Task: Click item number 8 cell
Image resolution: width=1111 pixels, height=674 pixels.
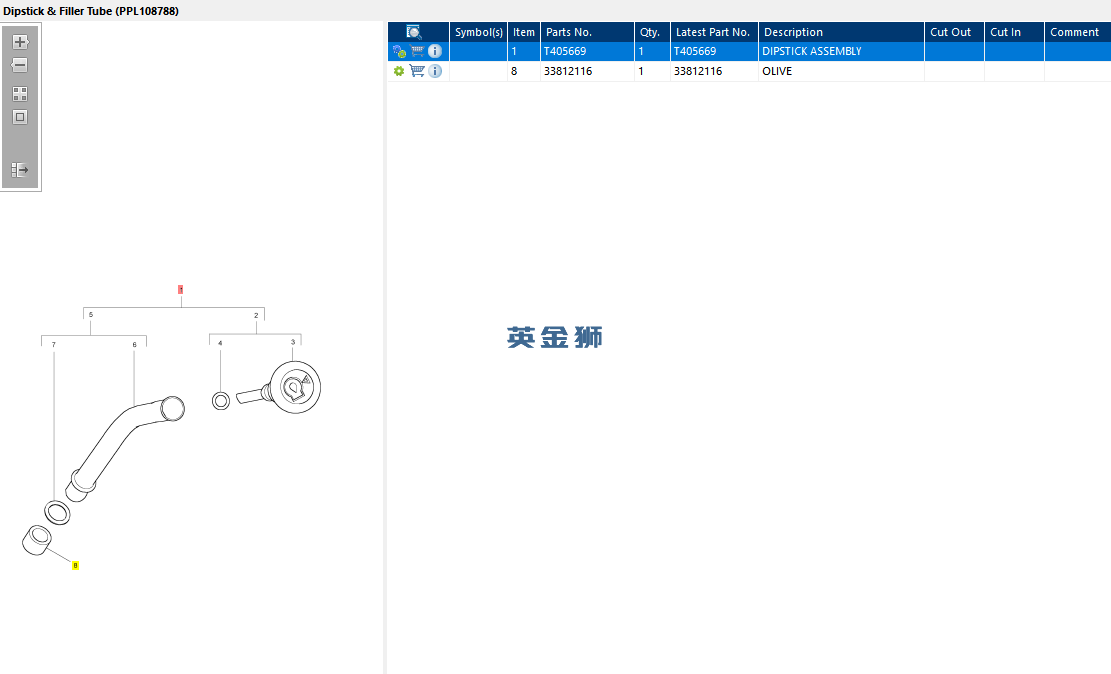Action: pos(524,71)
